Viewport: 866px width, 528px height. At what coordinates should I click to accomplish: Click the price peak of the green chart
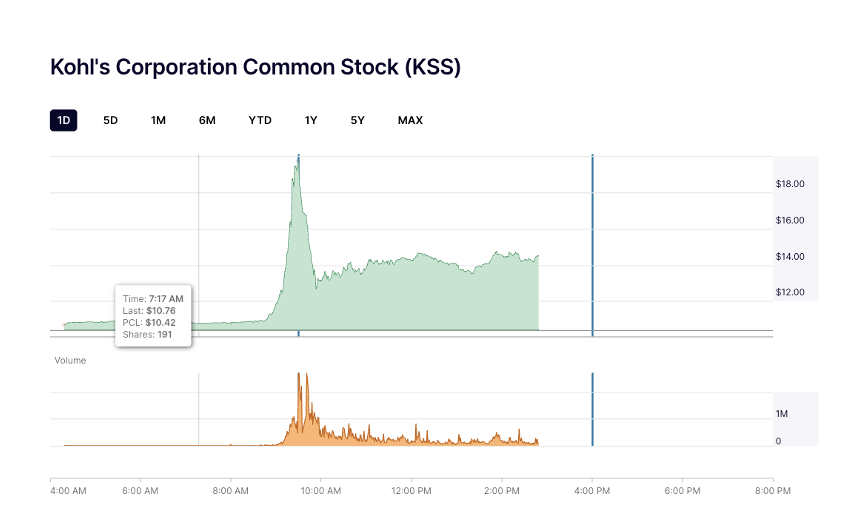coord(296,166)
